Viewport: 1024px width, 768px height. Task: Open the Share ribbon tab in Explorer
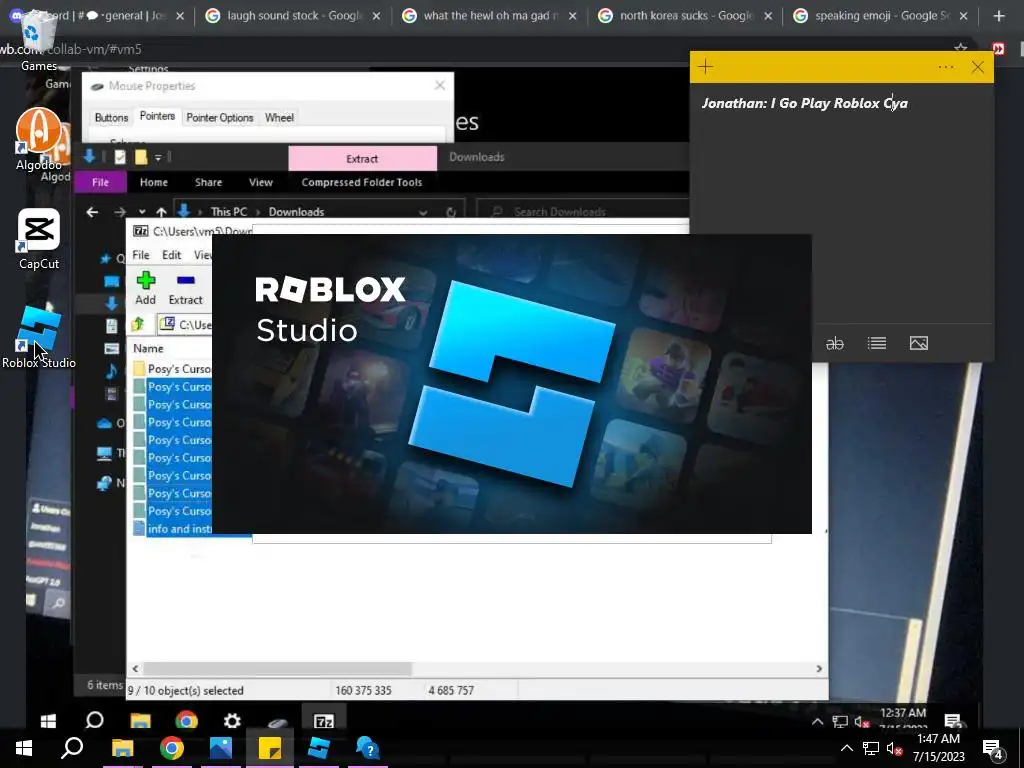pyautogui.click(x=208, y=182)
